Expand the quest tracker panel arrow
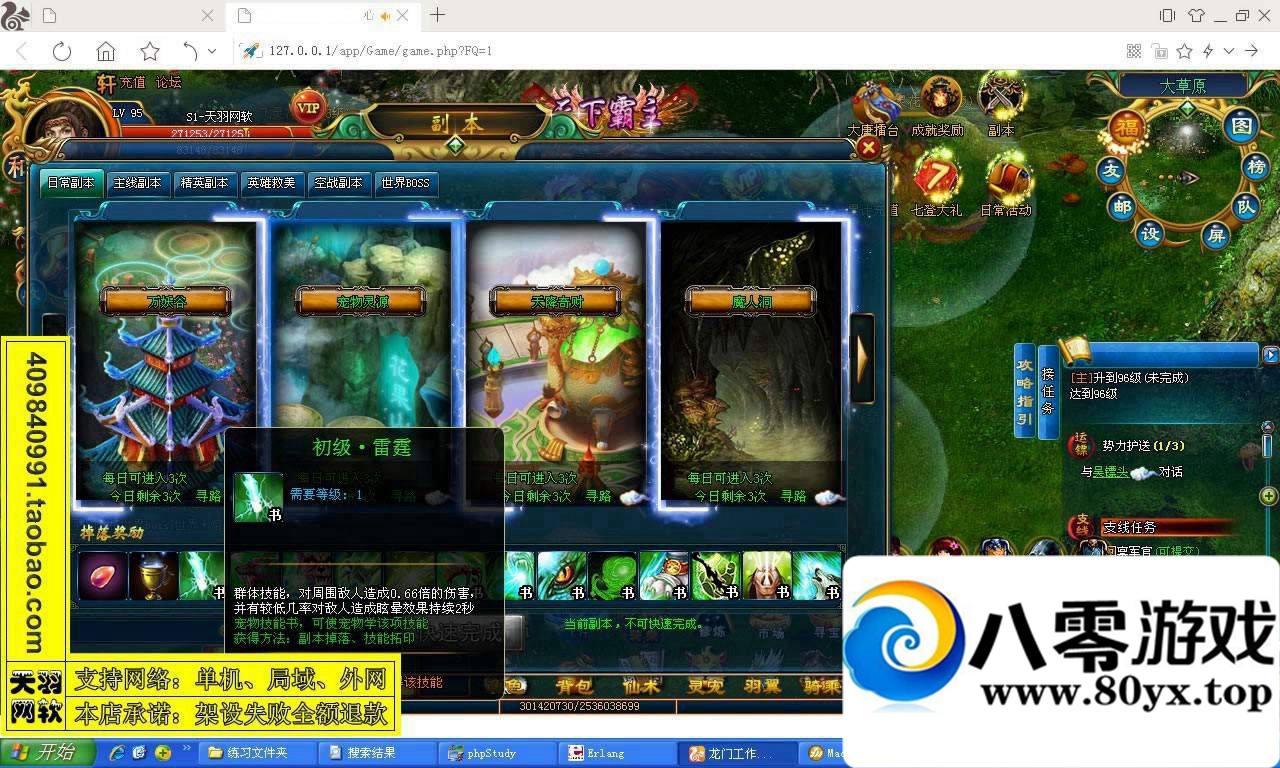The width and height of the screenshot is (1280, 768). [x=1270, y=355]
